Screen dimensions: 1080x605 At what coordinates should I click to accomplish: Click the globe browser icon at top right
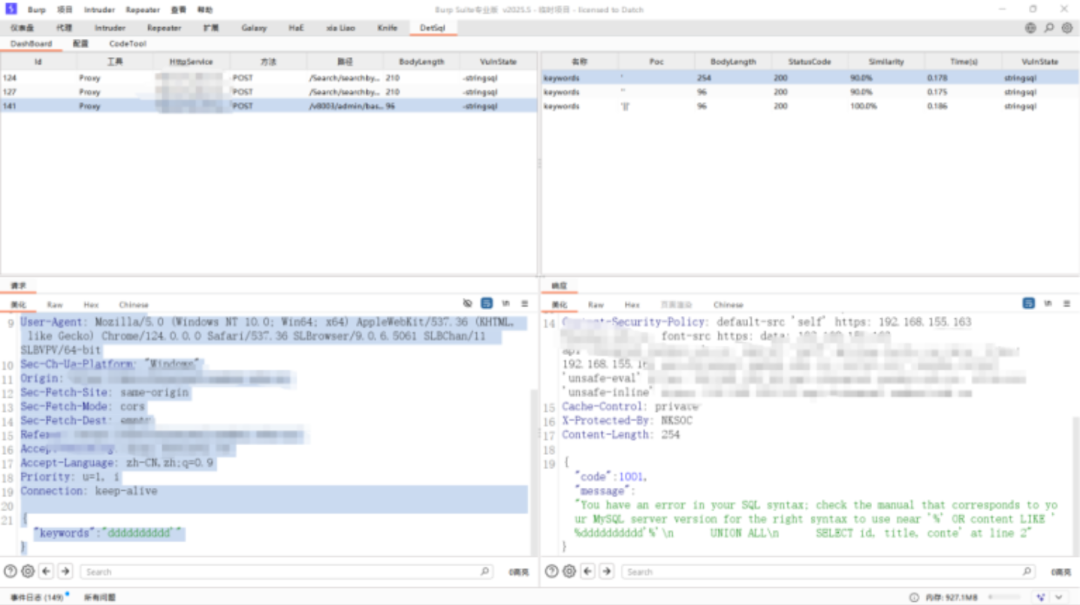[x=1030, y=28]
